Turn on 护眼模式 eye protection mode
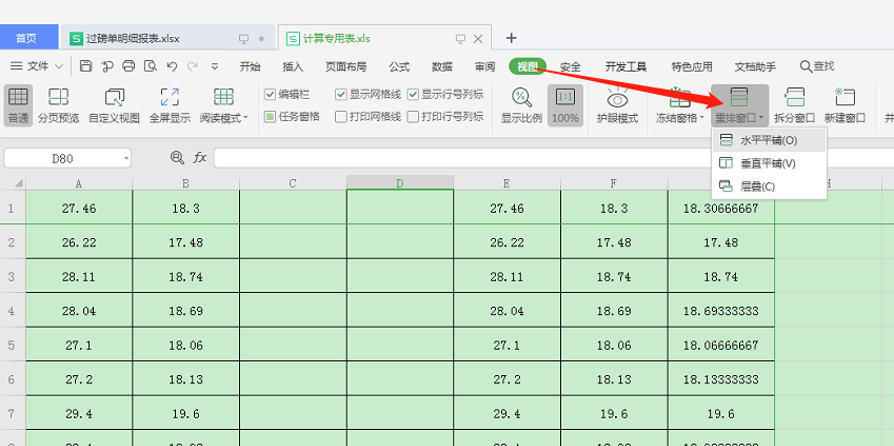The width and height of the screenshot is (894, 446). click(x=617, y=106)
